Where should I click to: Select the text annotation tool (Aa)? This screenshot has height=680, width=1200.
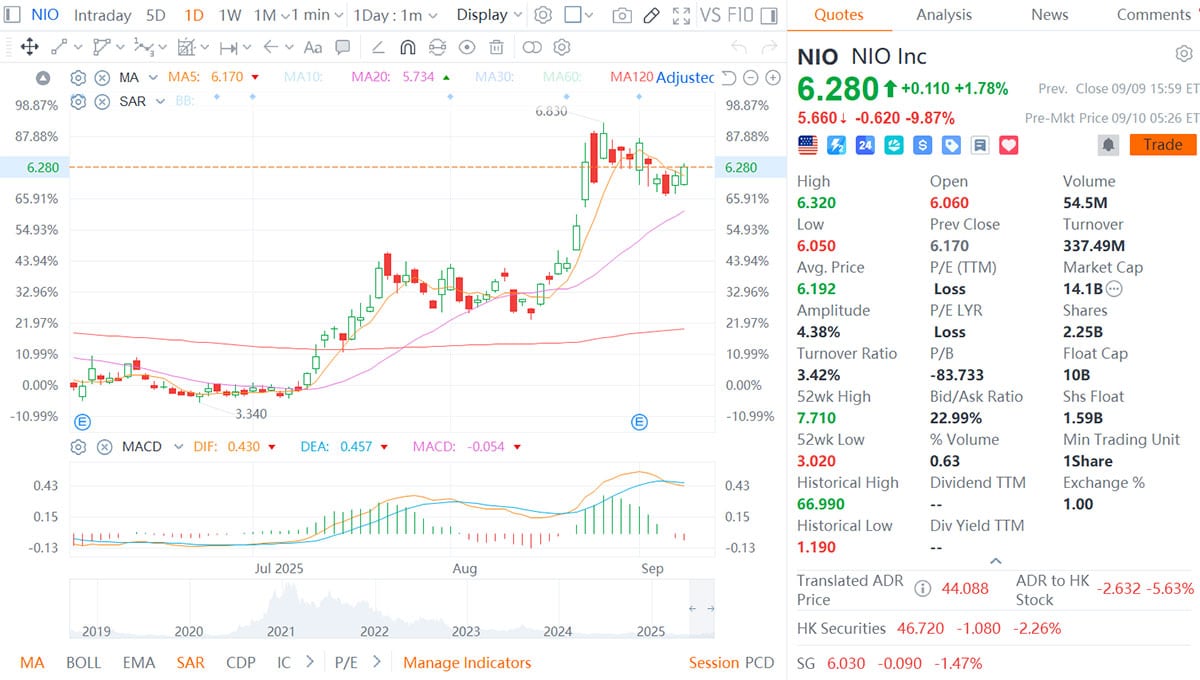pyautogui.click(x=311, y=47)
